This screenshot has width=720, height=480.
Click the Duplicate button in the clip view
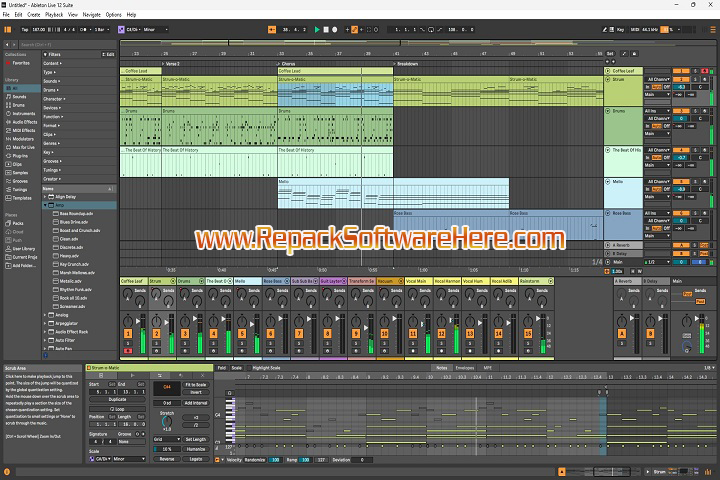[x=117, y=400]
